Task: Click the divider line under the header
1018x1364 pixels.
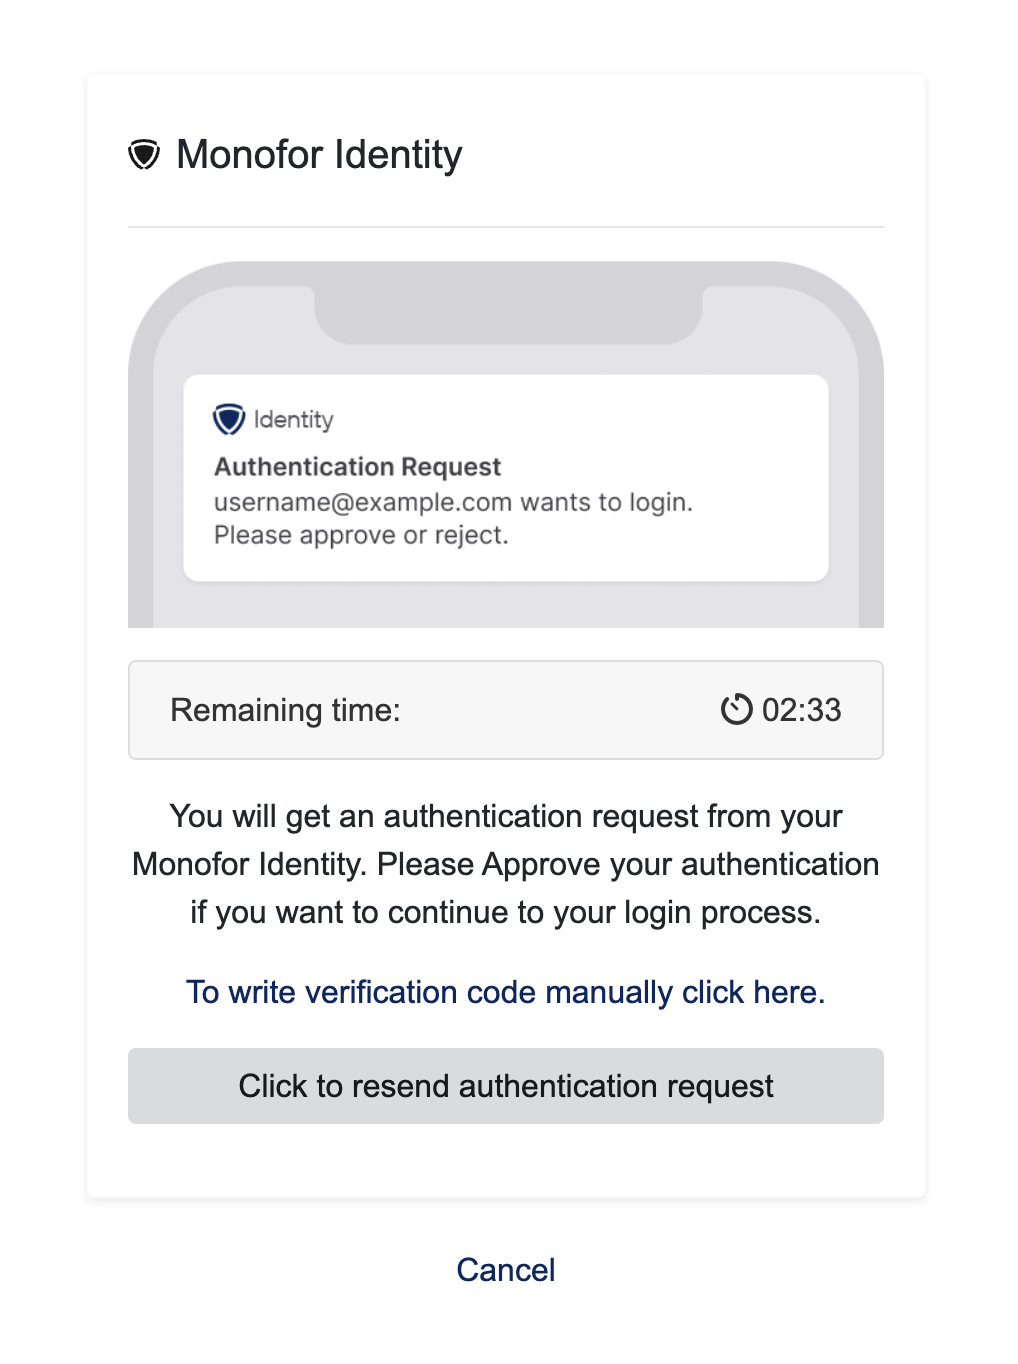Action: (505, 227)
